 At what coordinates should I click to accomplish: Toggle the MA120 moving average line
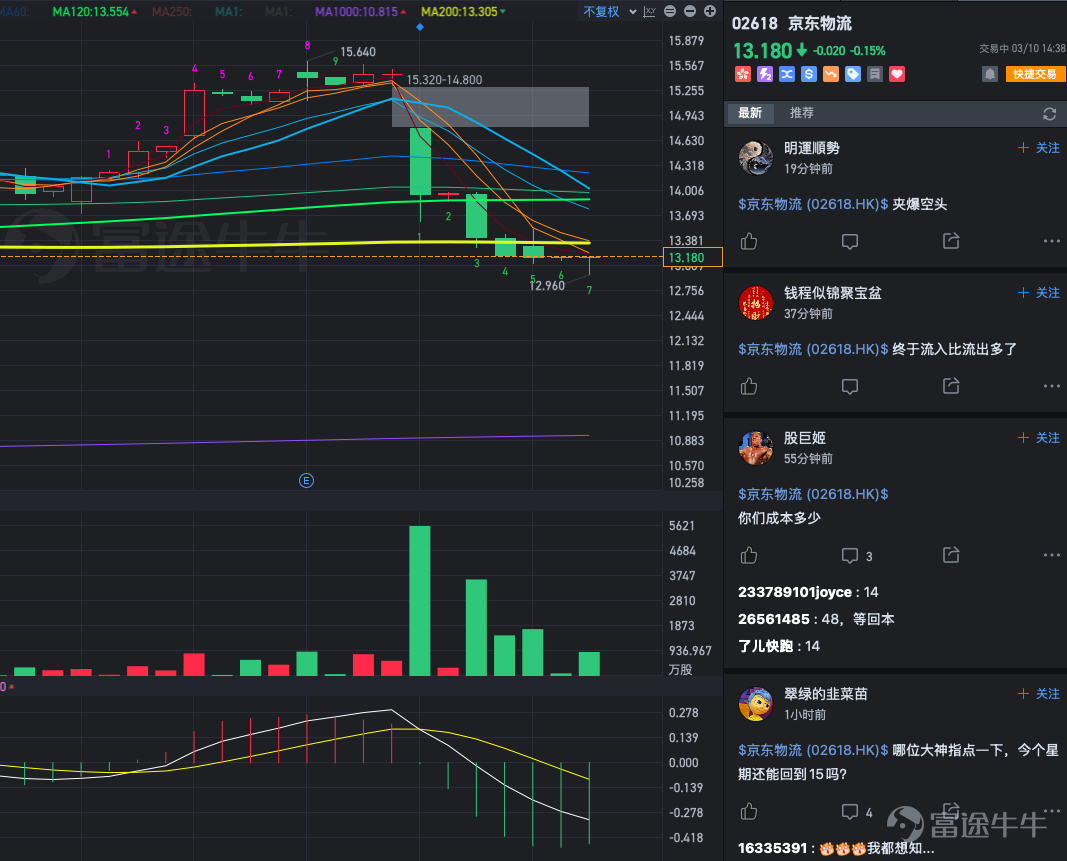pyautogui.click(x=95, y=12)
